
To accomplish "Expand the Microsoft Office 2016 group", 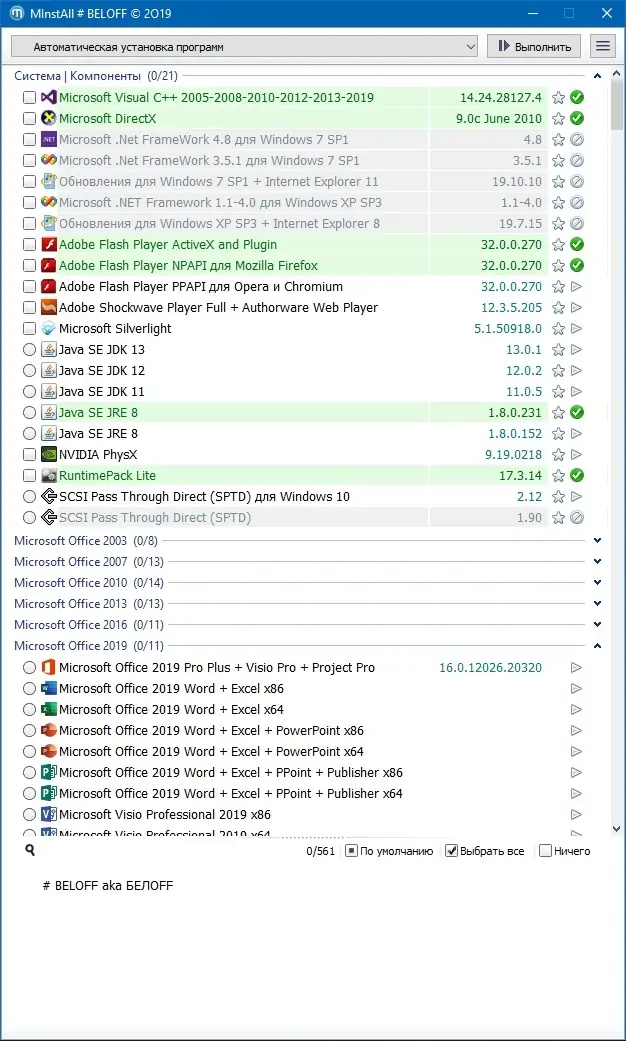I will [x=597, y=625].
